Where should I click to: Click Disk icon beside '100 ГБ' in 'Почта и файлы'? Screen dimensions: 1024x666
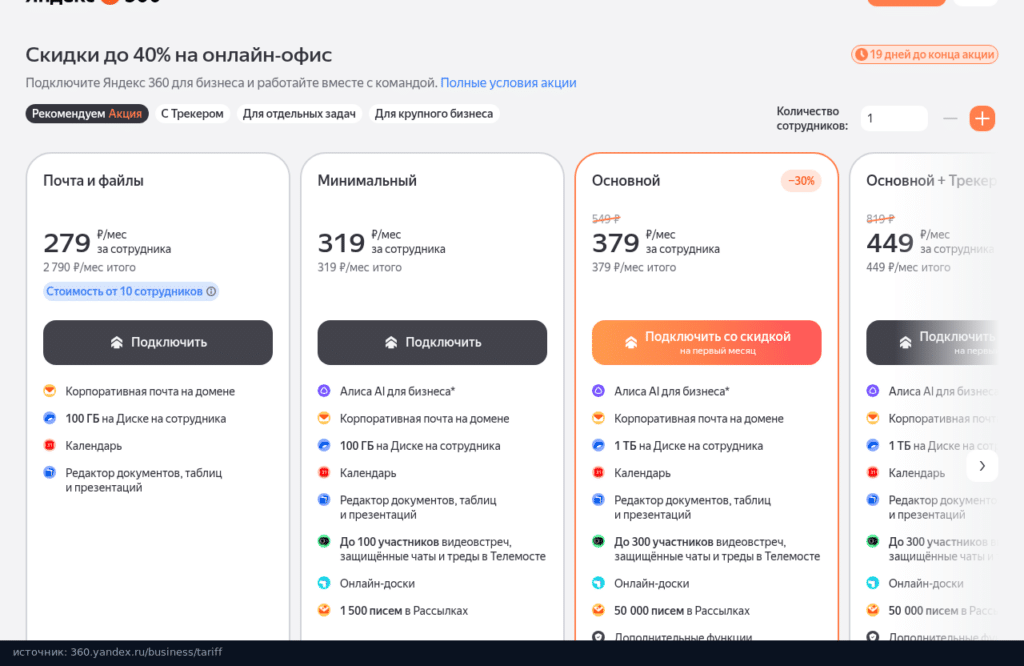pyautogui.click(x=50, y=418)
